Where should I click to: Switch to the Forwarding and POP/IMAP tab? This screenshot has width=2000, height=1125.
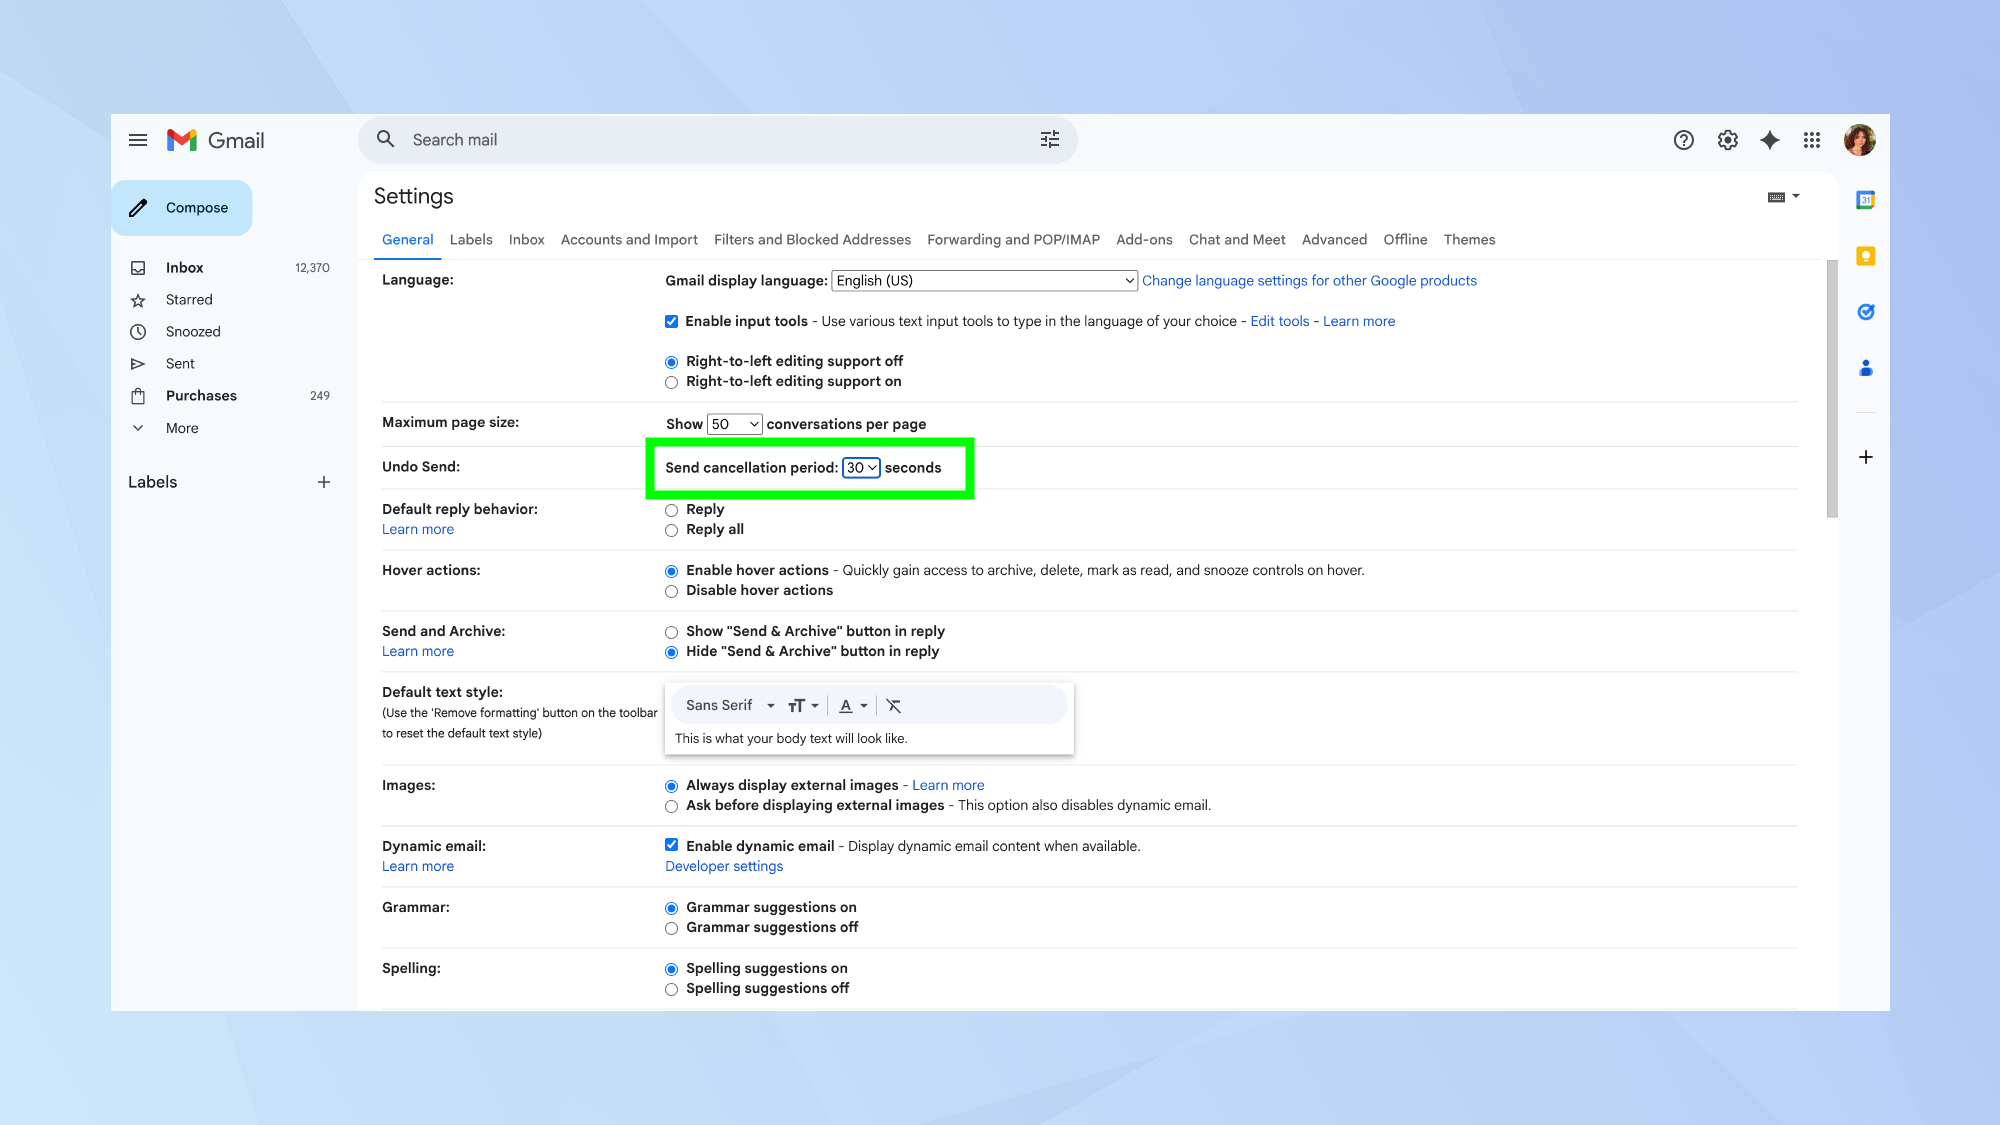1012,239
